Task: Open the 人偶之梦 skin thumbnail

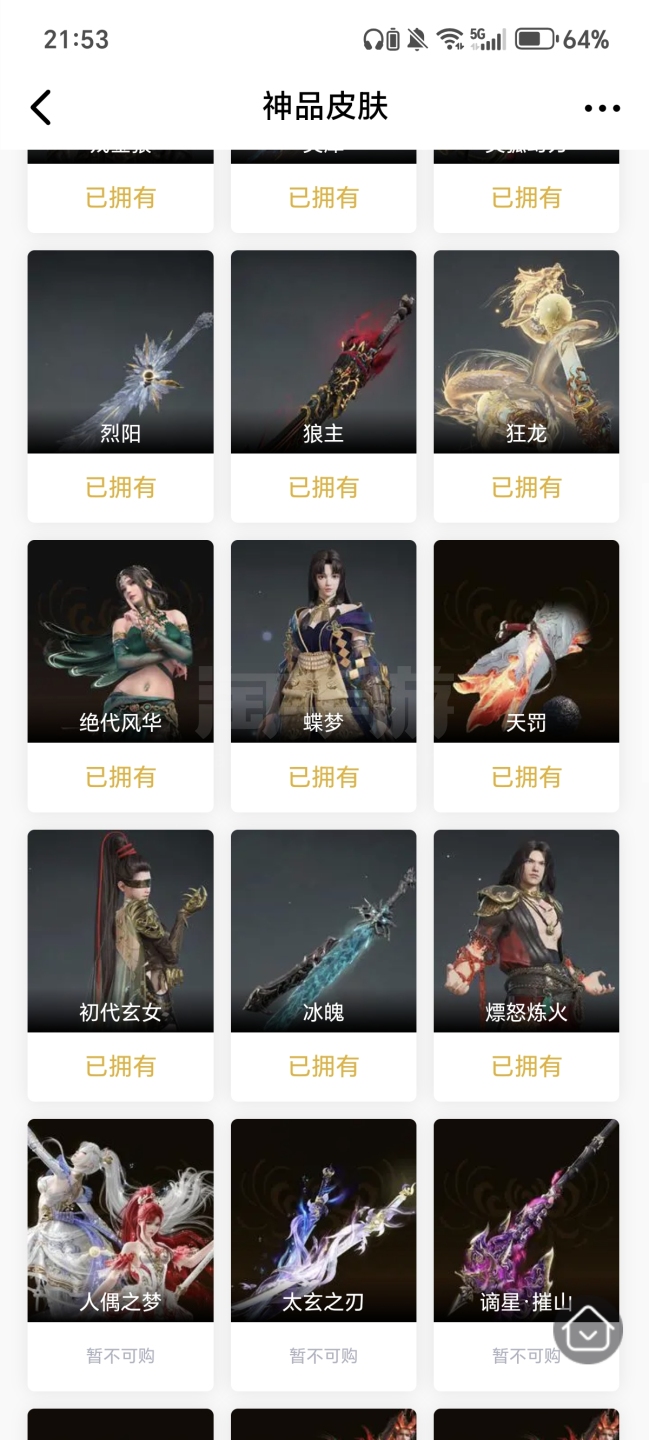Action: (120, 1220)
